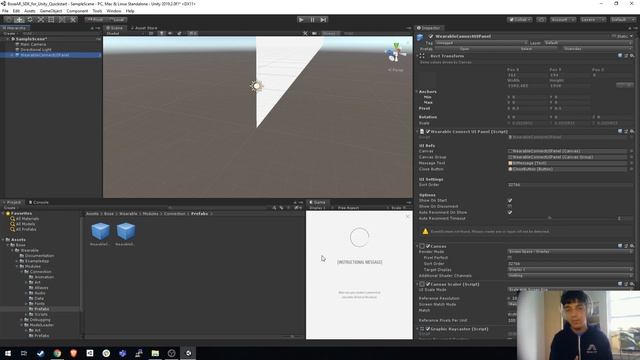Select second prefab asset thumbnail

pyautogui.click(x=125, y=231)
